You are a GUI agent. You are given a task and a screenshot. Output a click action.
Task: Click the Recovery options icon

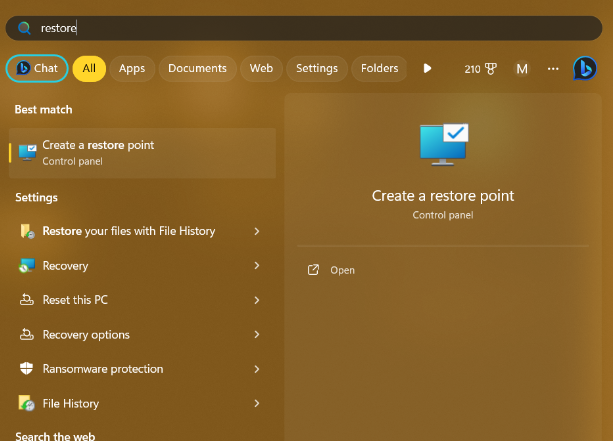click(x=26, y=335)
